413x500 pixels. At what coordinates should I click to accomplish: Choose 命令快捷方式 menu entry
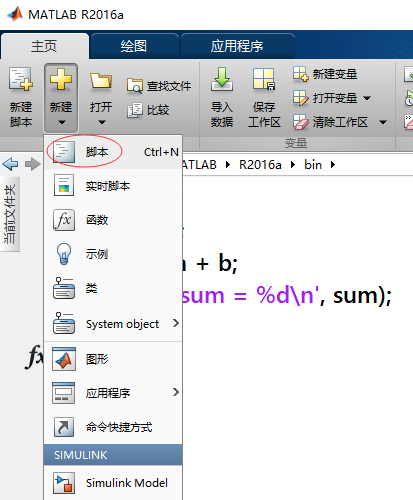point(113,427)
